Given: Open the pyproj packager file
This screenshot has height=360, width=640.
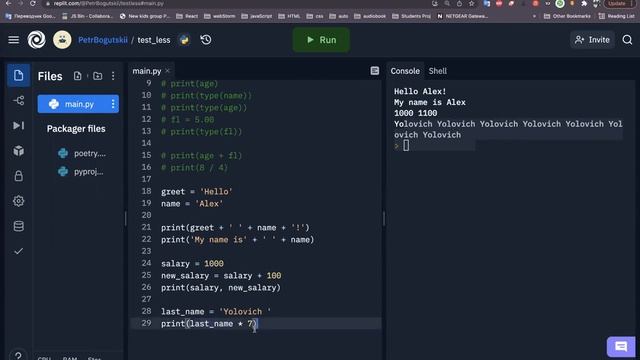Looking at the screenshot, I should click(81, 171).
